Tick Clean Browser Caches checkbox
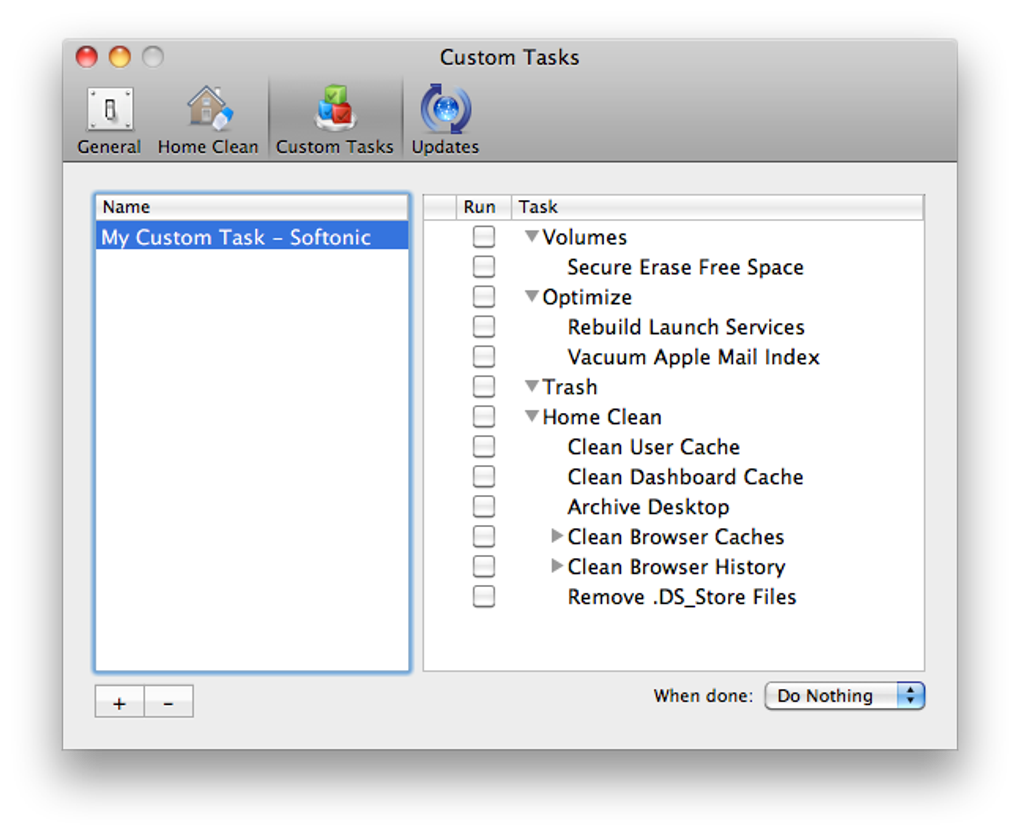1020x836 pixels. tap(483, 536)
